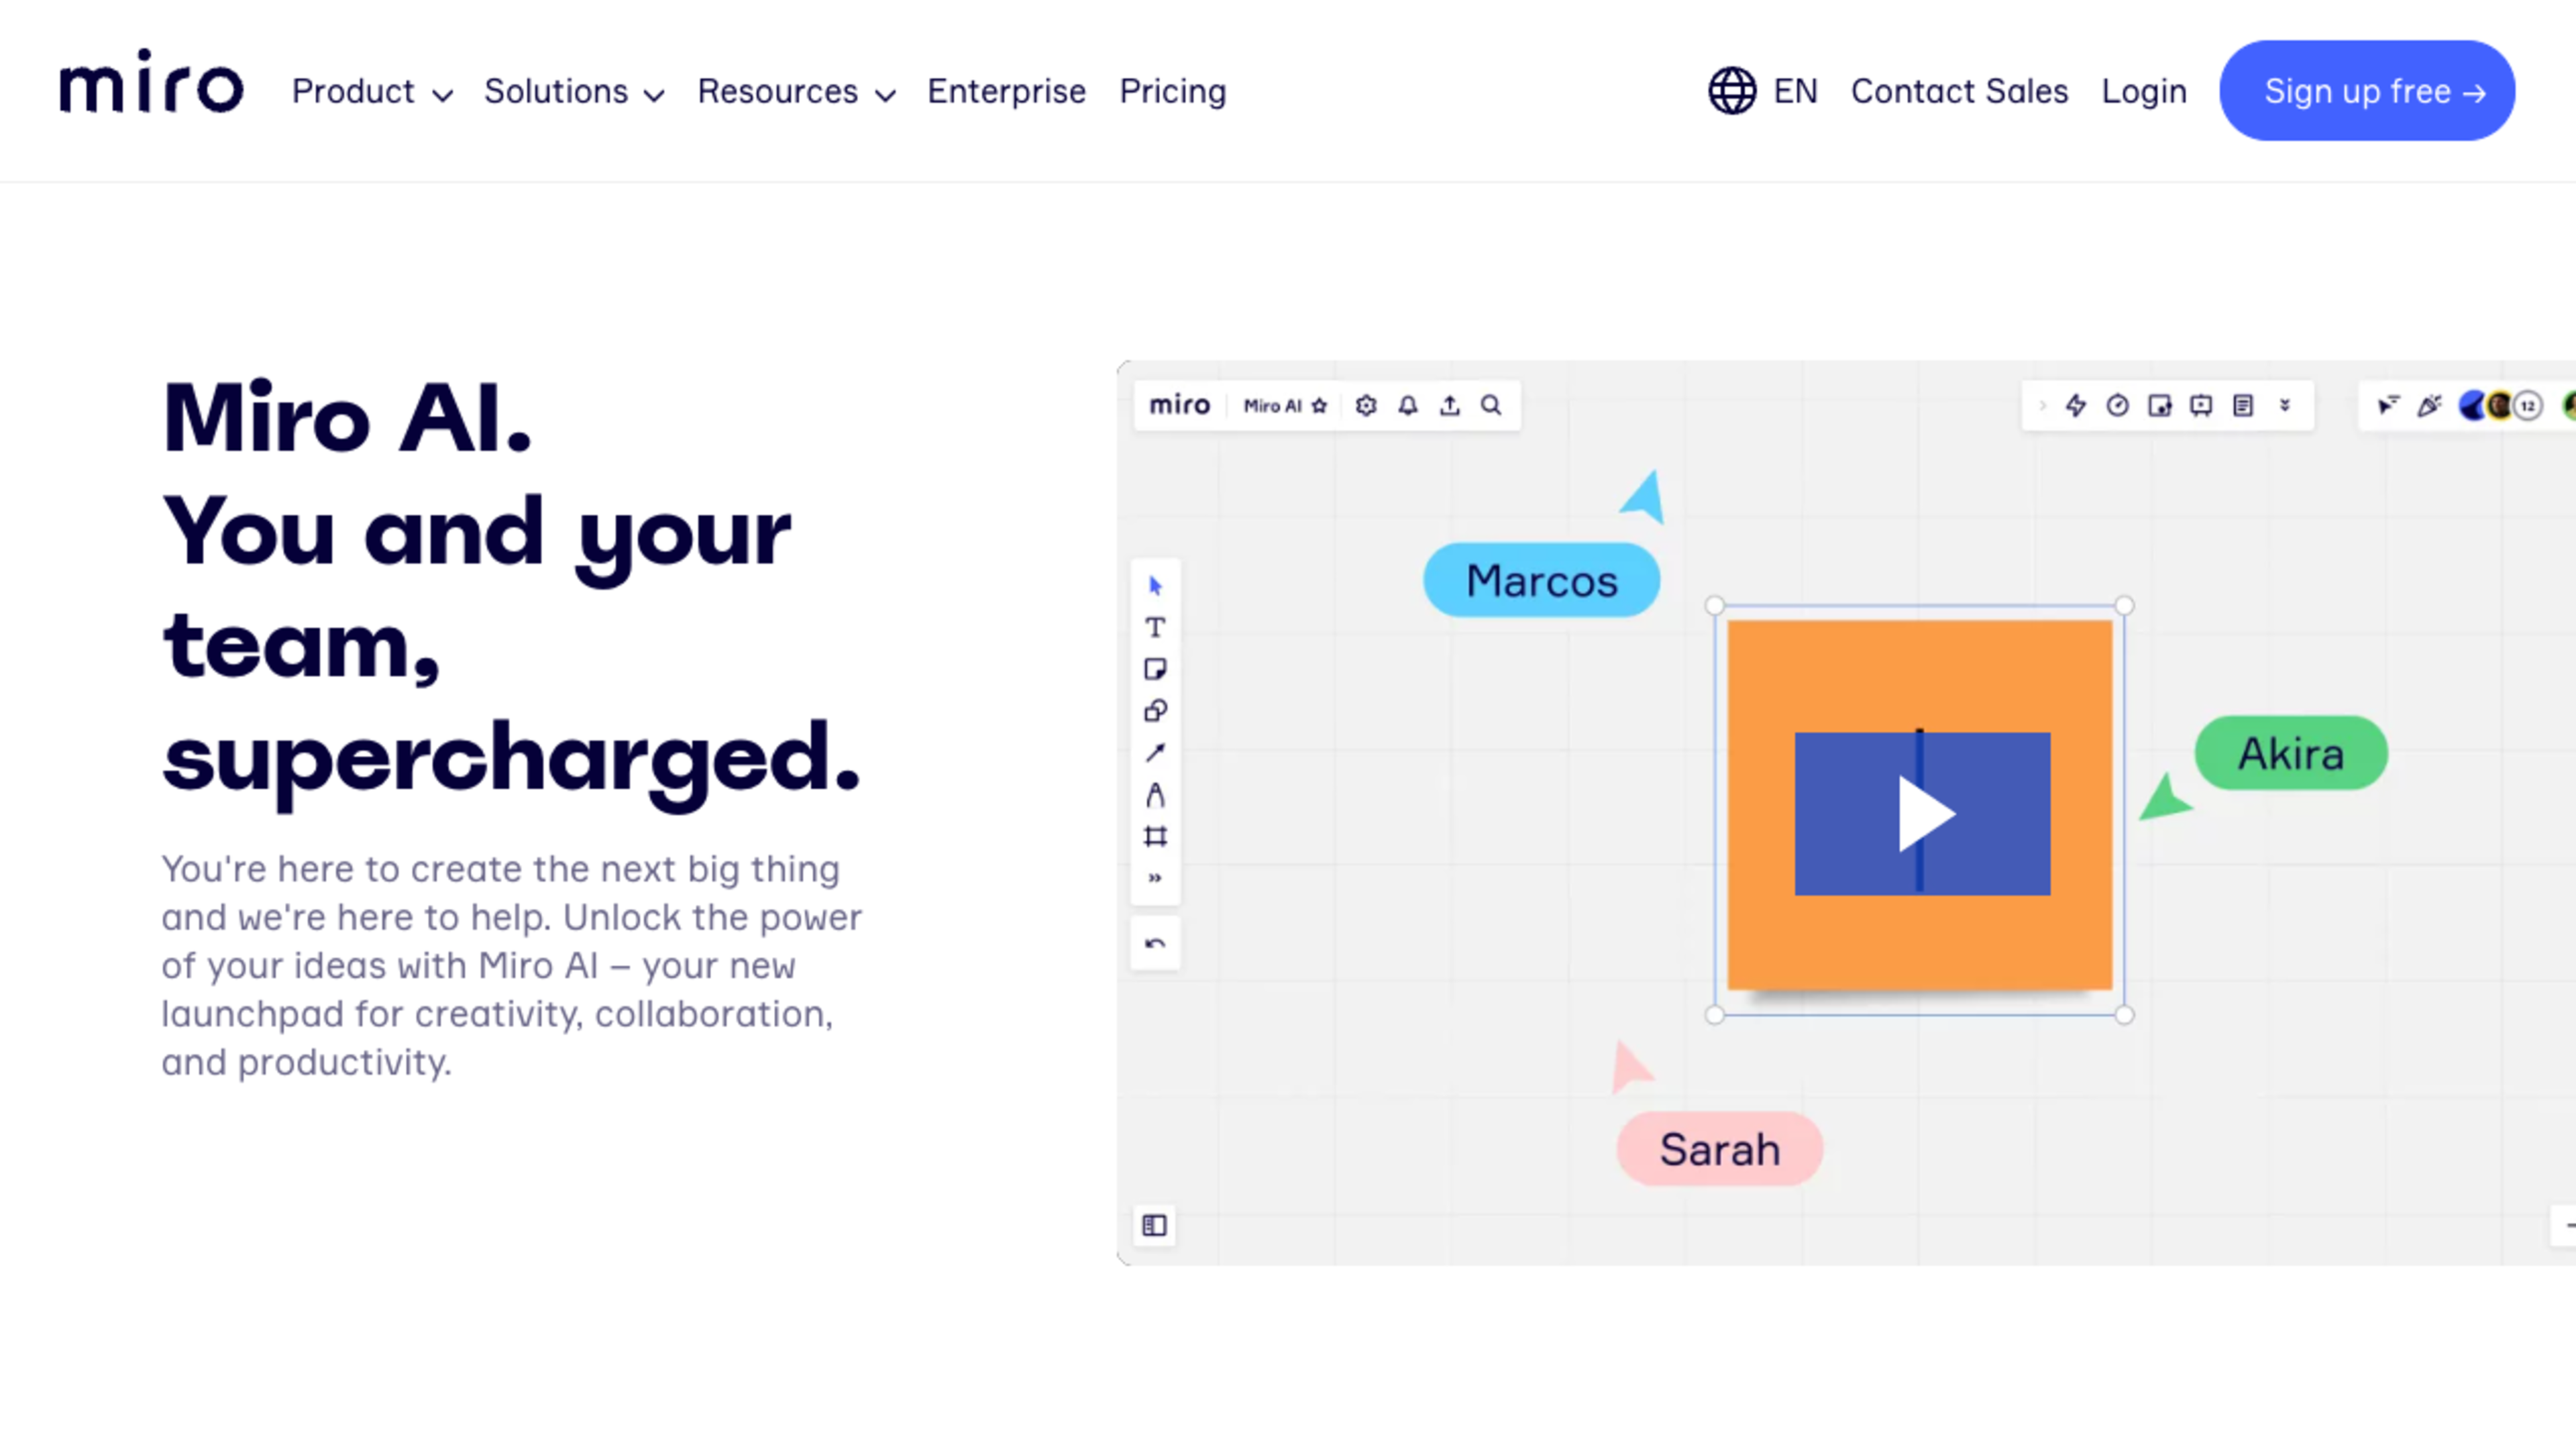Image resolution: width=2576 pixels, height=1449 pixels.
Task: Open board settings gear icon
Action: [x=1366, y=405]
